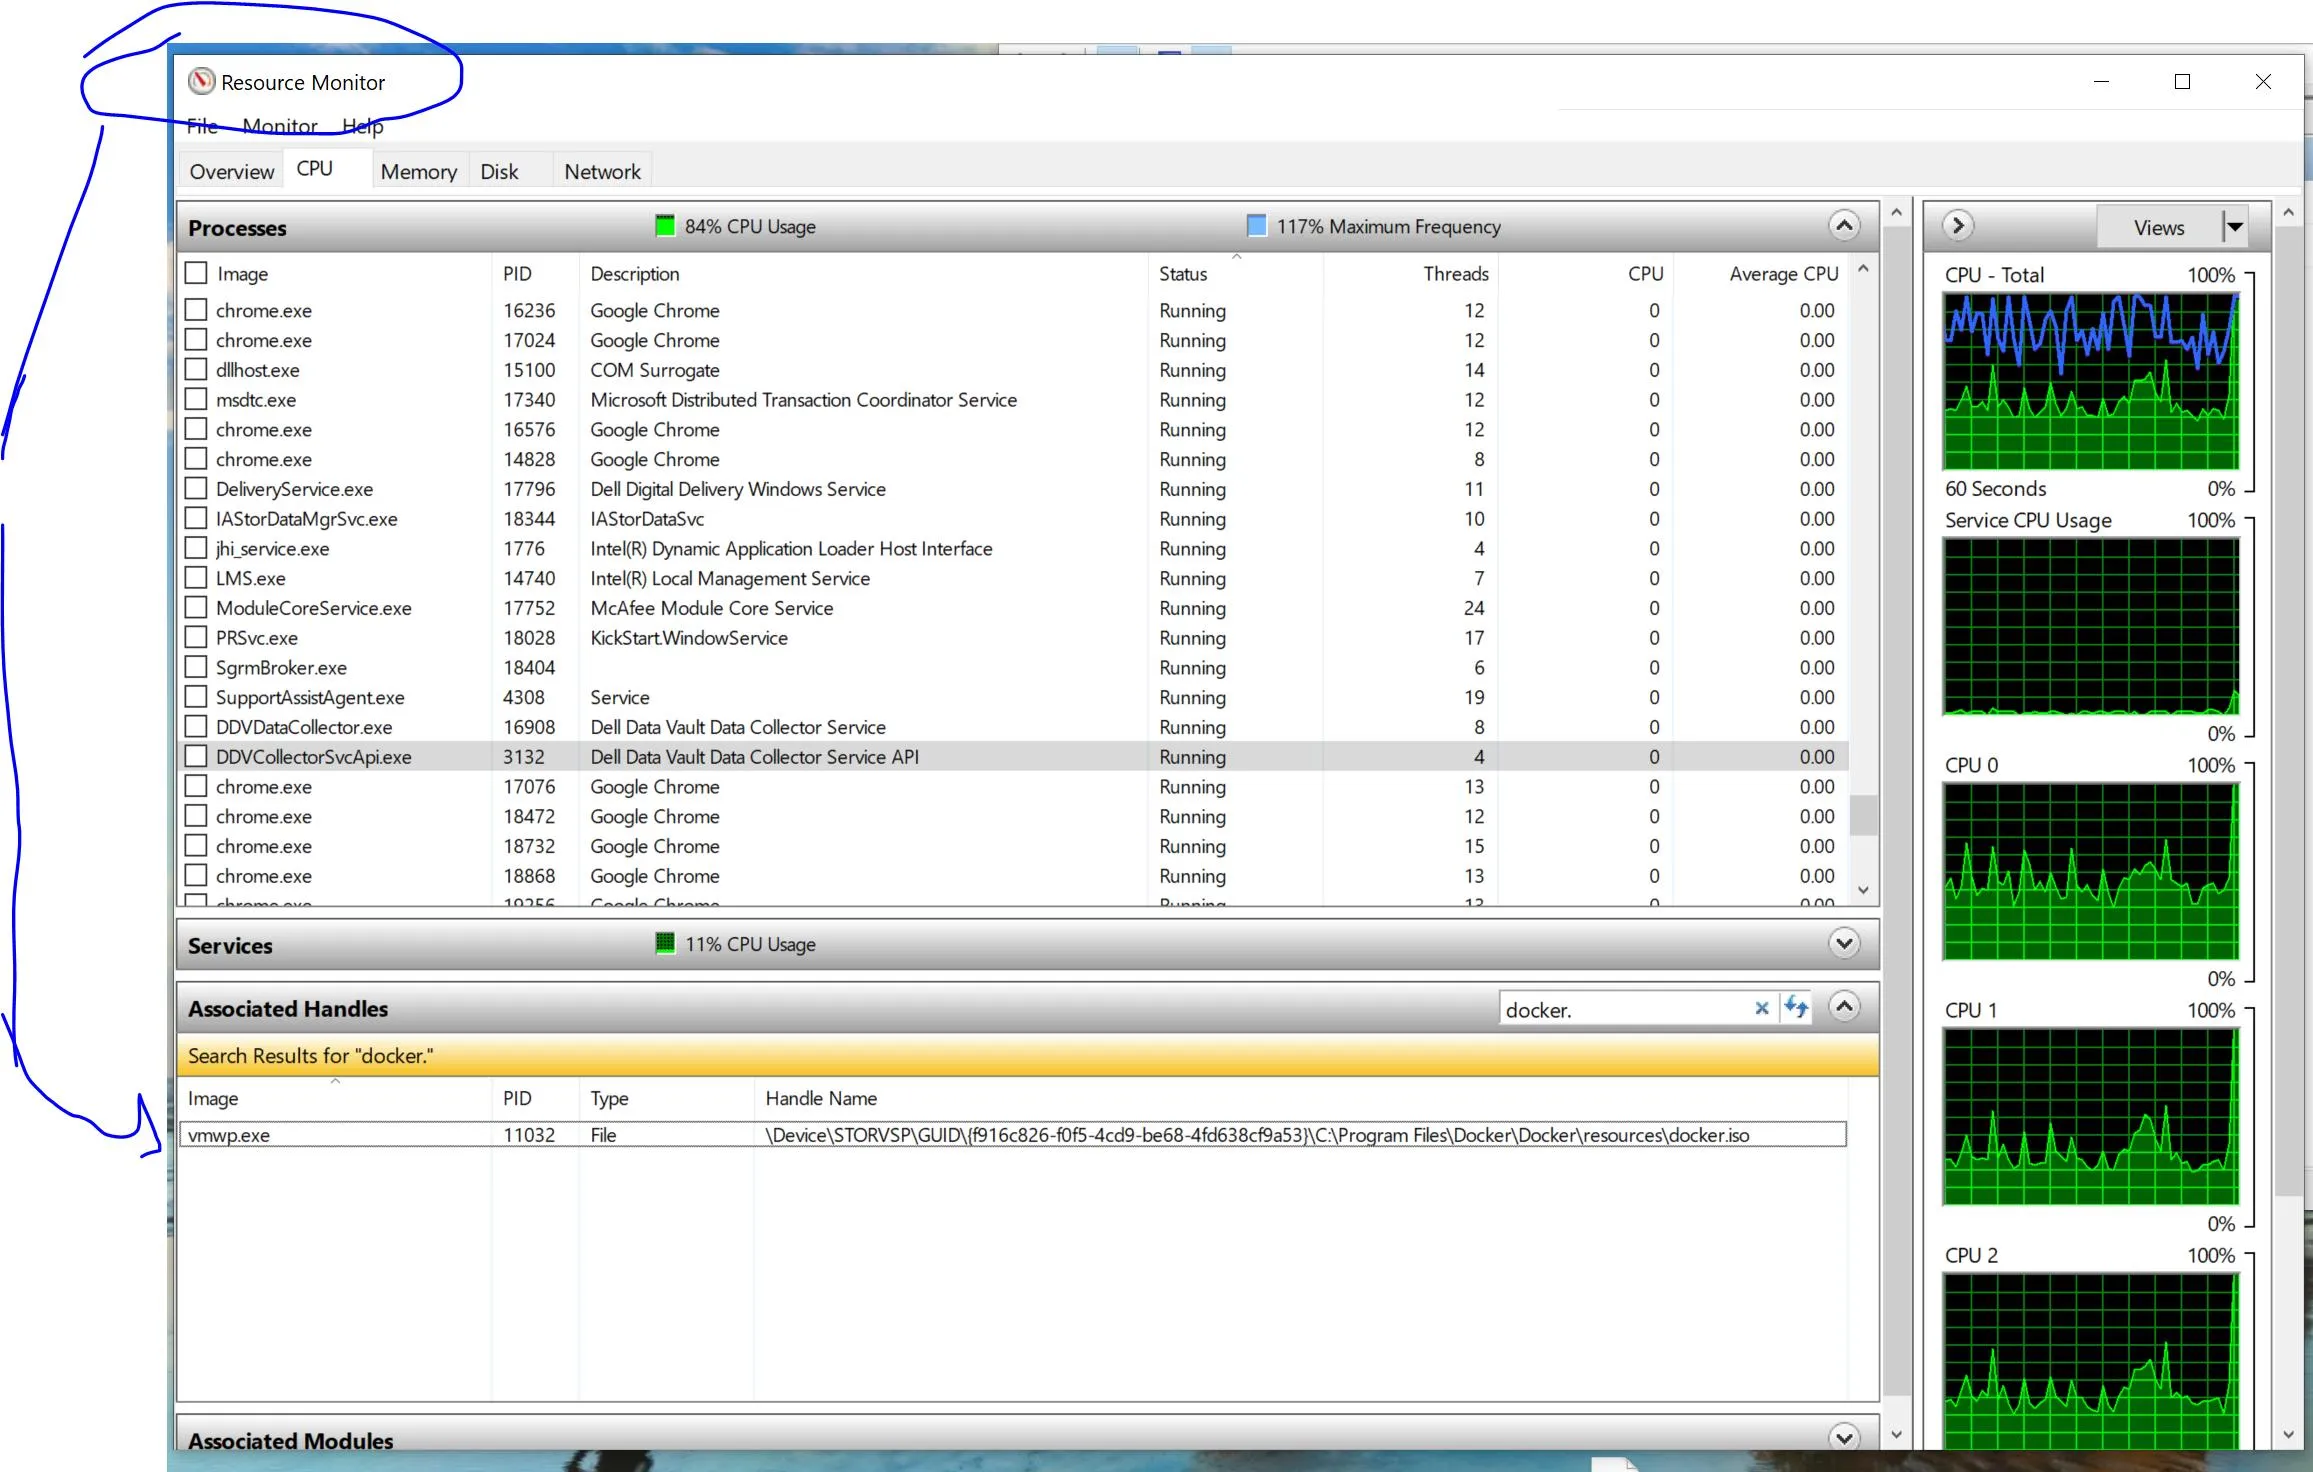Image resolution: width=2313 pixels, height=1472 pixels.
Task: Click the Views button
Action: (2158, 227)
